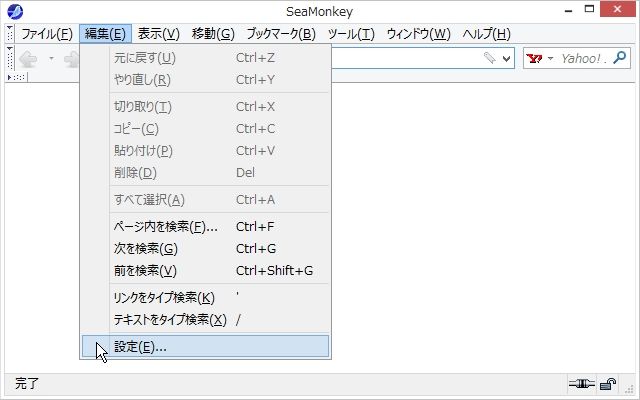This screenshot has width=640, height=400.
Task: Open the search engine selector dropdown arrow
Action: pyautogui.click(x=550, y=58)
